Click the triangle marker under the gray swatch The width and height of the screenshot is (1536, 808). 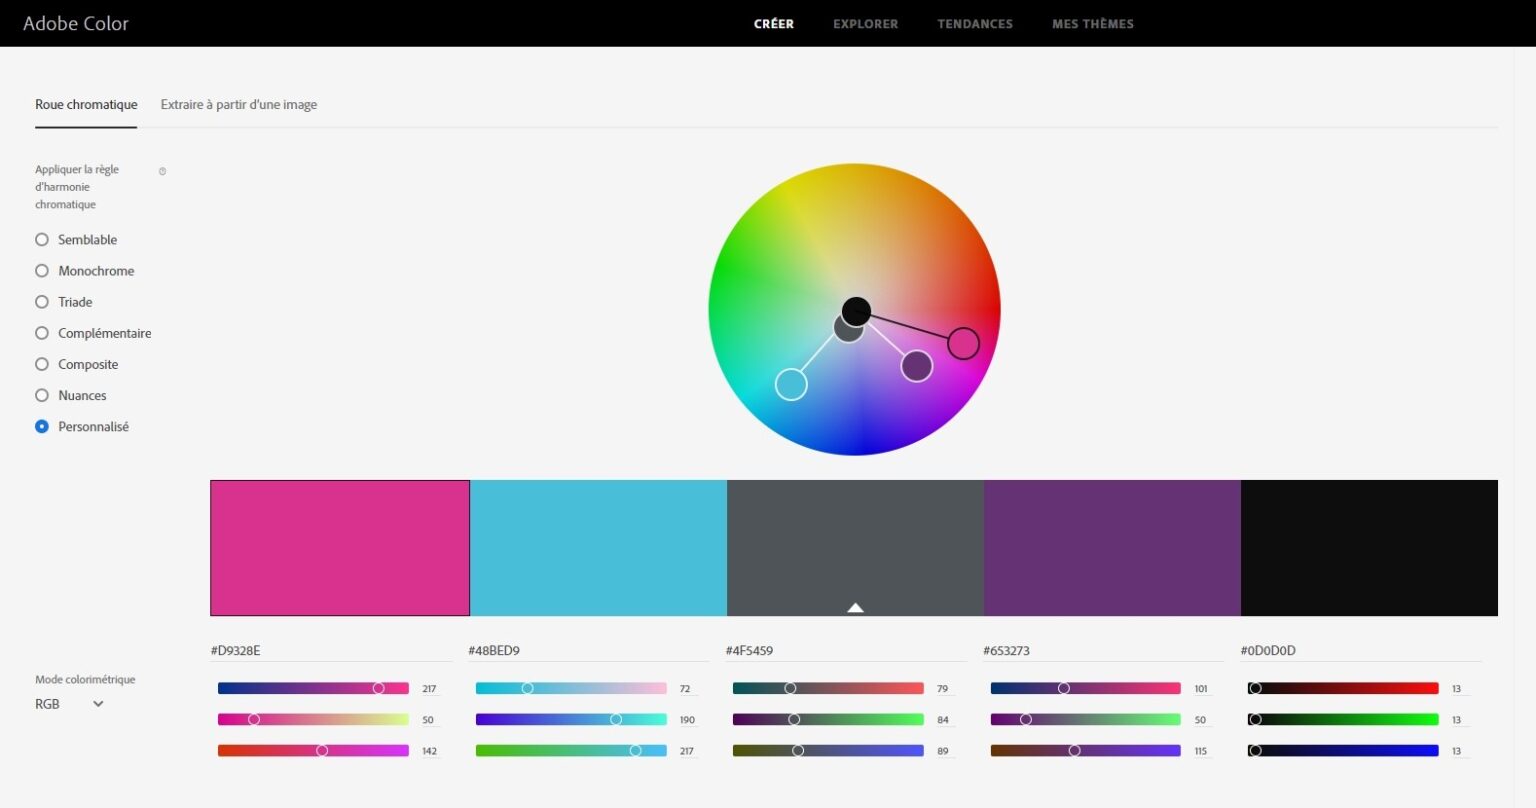pyautogui.click(x=855, y=607)
